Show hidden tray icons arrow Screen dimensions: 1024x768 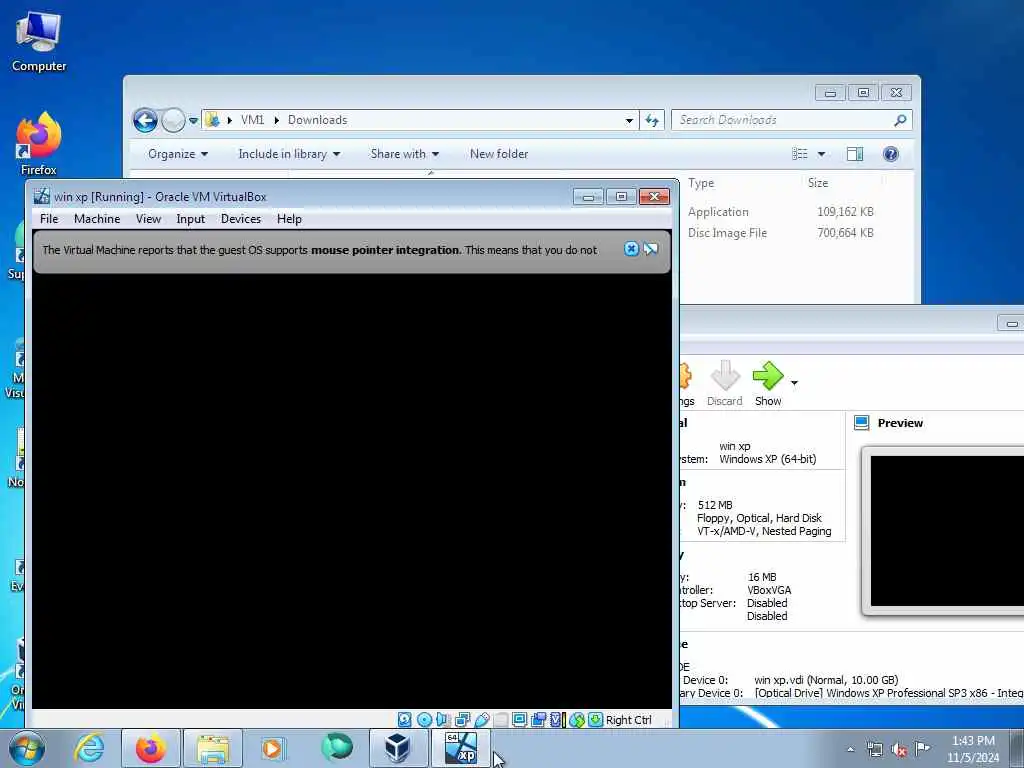pyautogui.click(x=850, y=749)
